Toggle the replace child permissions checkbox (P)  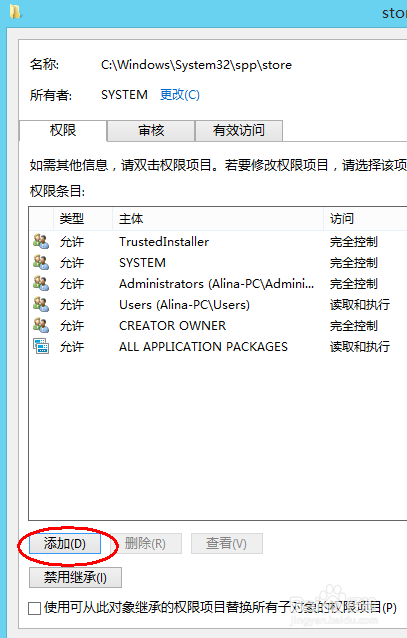point(35,608)
